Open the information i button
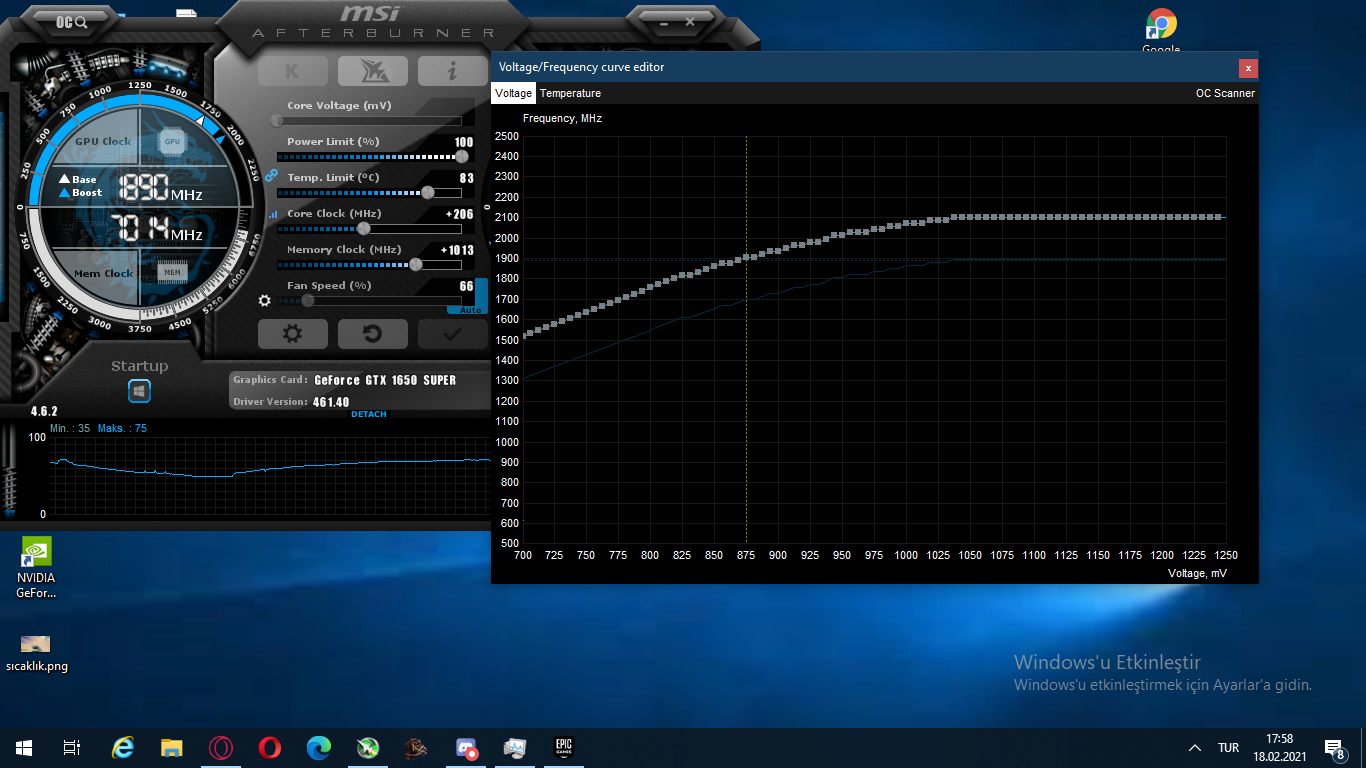 coord(452,71)
